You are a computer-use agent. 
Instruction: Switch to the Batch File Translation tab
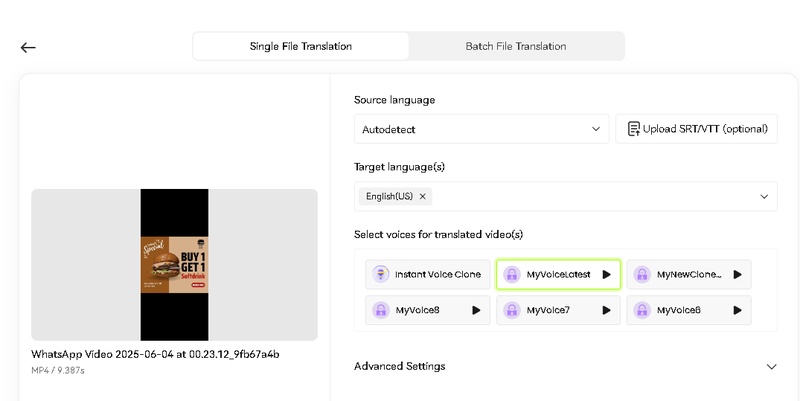click(x=516, y=46)
